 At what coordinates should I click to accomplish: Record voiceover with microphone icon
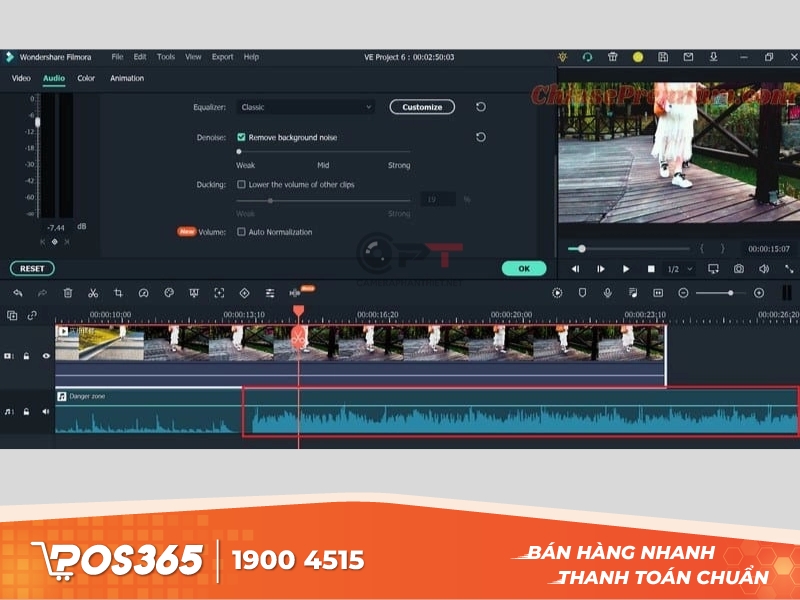(x=608, y=293)
